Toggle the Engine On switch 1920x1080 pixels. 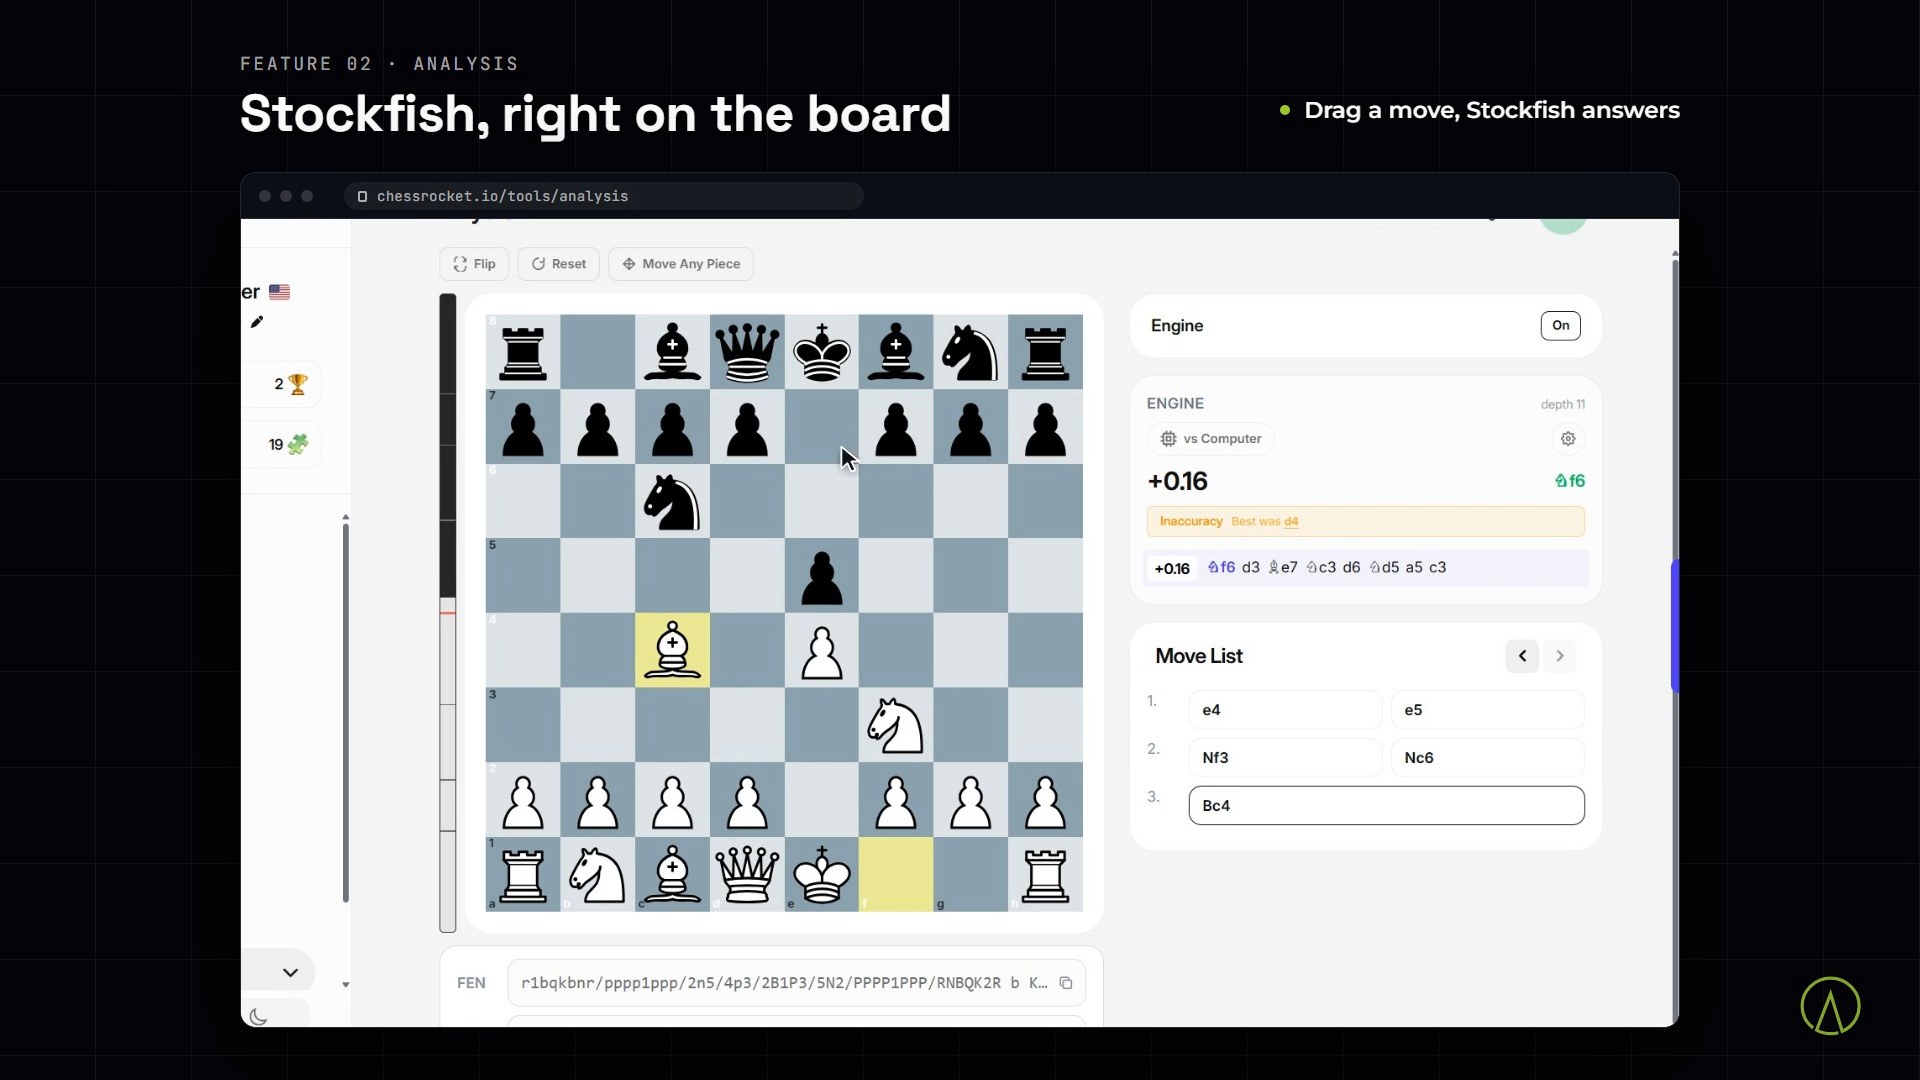[1560, 325]
